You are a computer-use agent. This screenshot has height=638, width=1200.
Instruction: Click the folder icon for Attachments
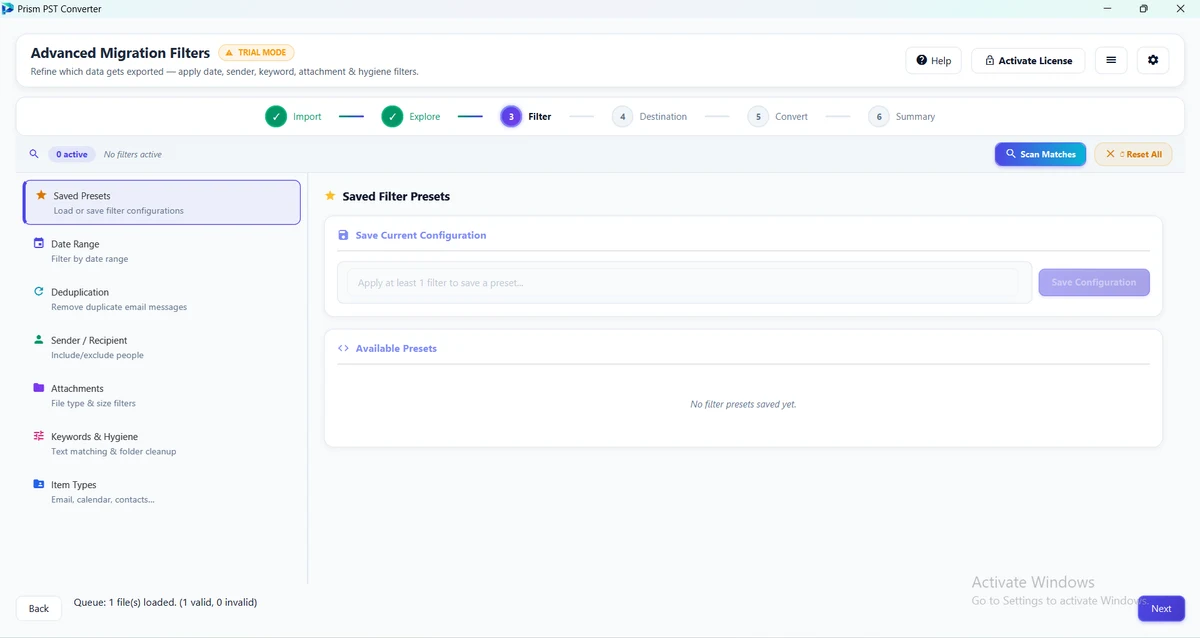[x=39, y=387]
